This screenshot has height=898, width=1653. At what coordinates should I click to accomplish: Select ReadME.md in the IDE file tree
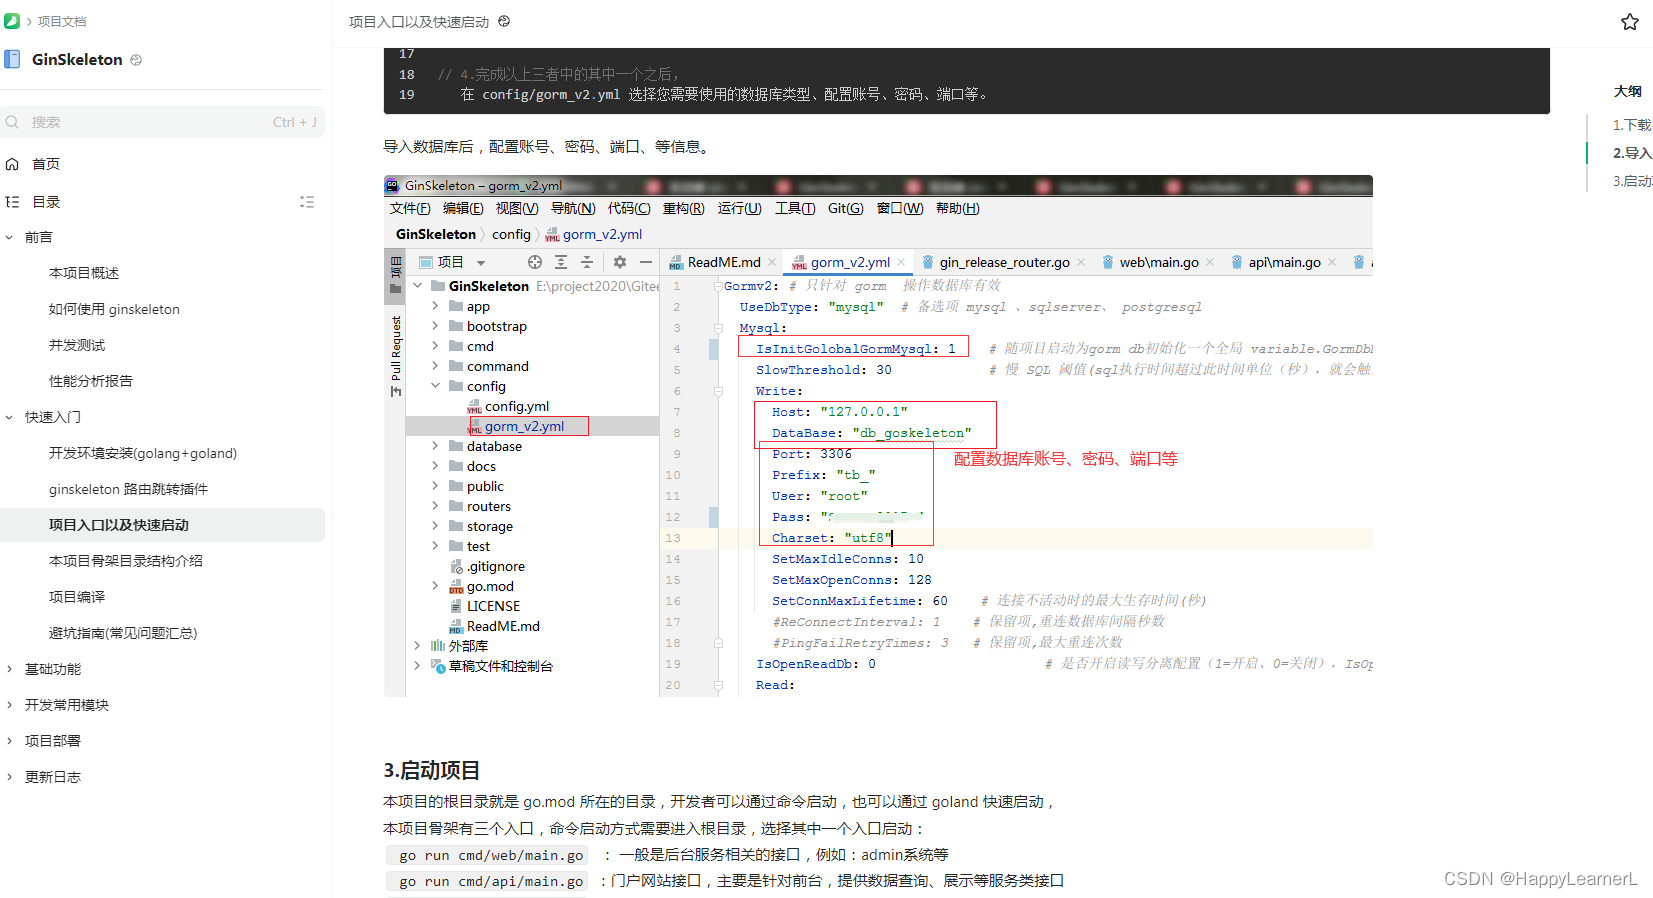(x=502, y=626)
